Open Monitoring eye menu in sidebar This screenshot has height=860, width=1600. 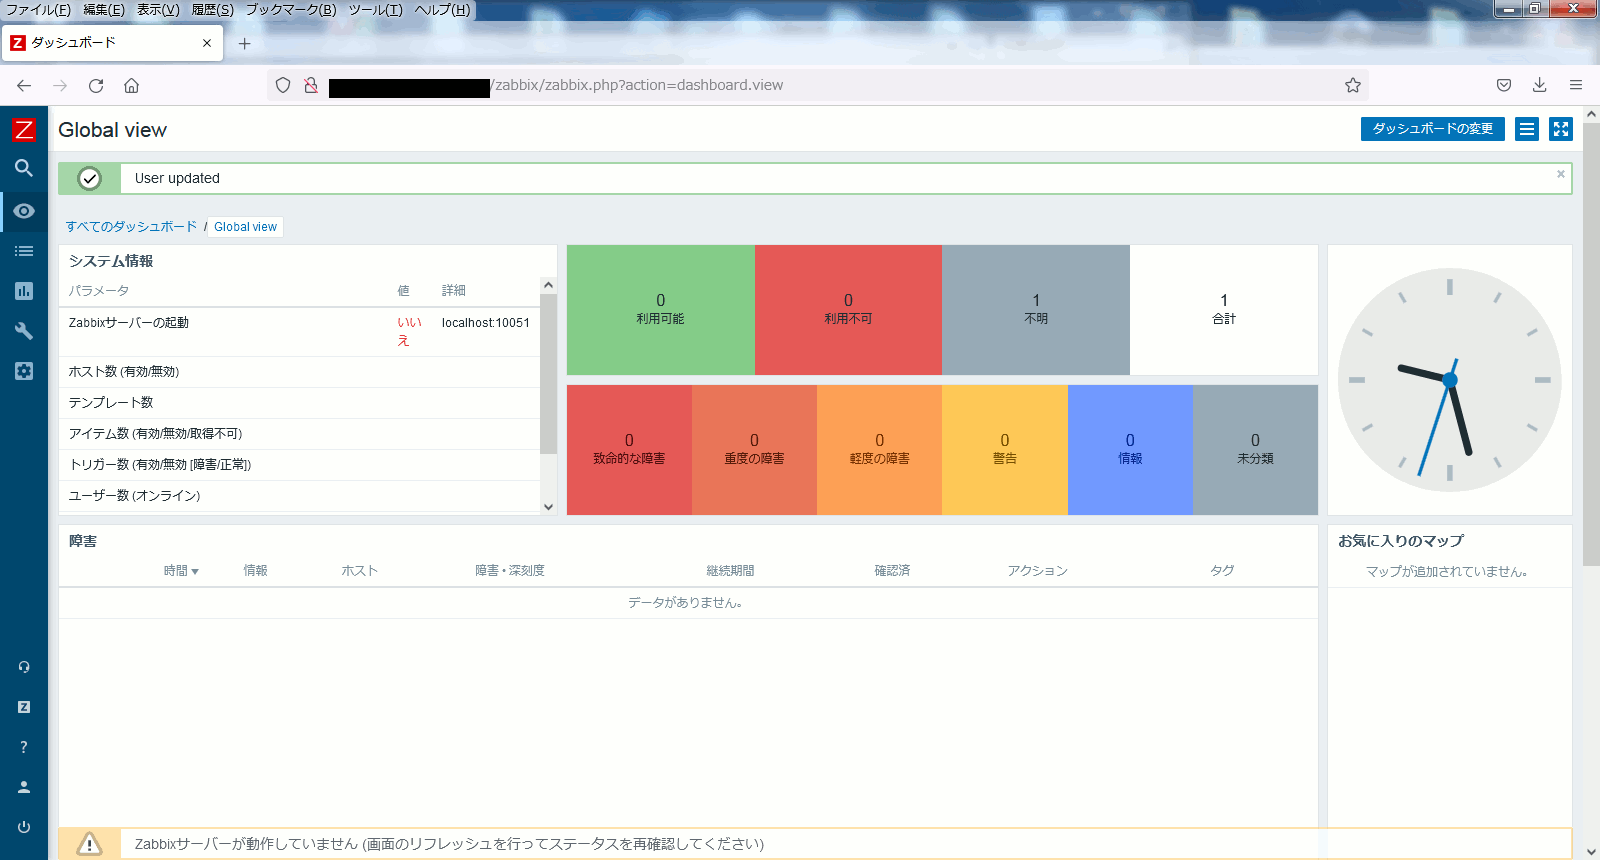point(24,211)
